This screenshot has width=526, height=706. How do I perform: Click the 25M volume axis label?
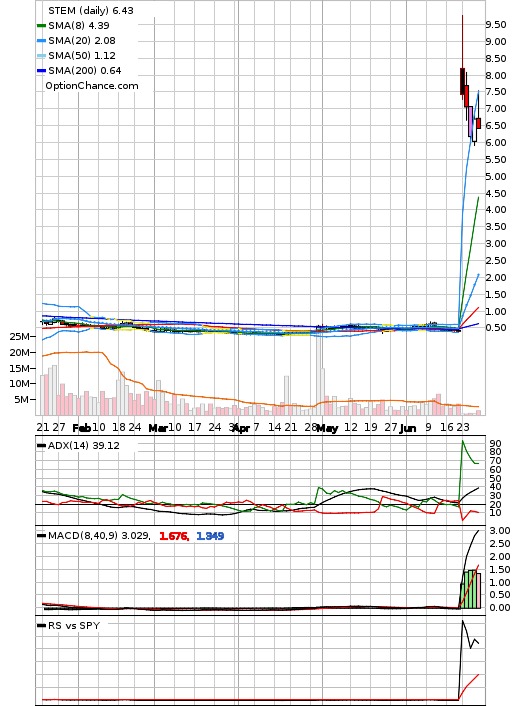[x=21, y=336]
